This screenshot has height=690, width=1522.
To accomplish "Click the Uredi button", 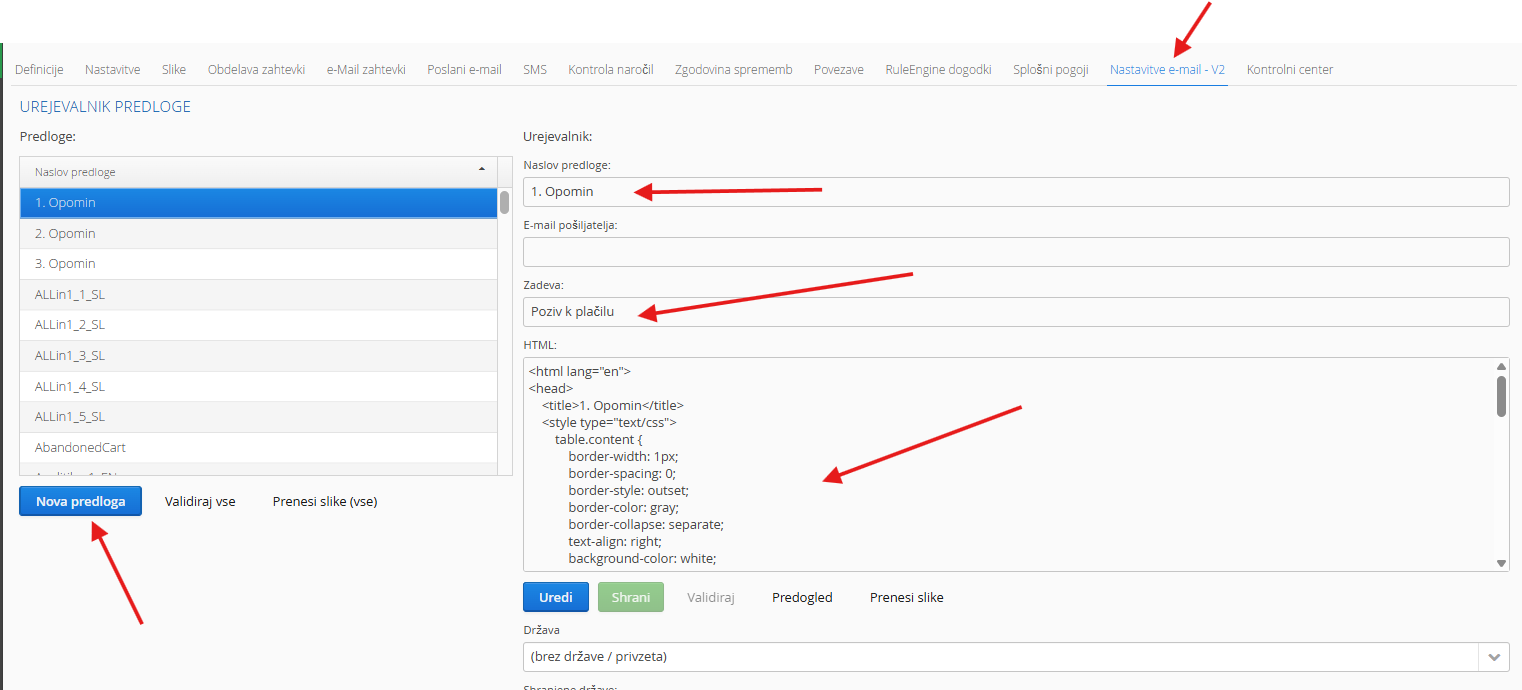I will (556, 597).
